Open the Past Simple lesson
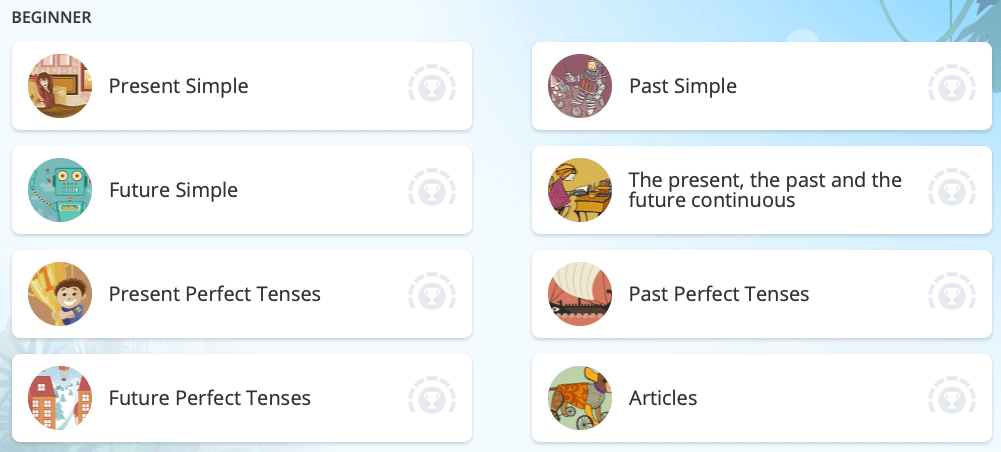Viewport: 1001px width, 452px height. (x=683, y=86)
